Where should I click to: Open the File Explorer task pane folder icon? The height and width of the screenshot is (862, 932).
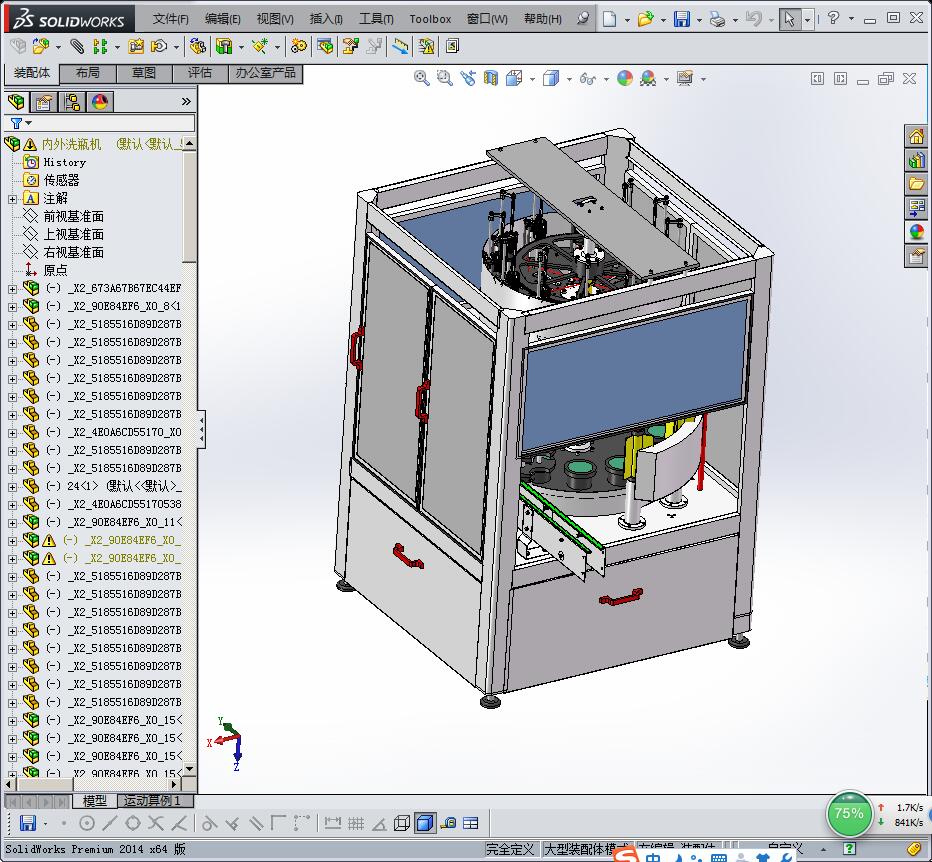pos(917,184)
